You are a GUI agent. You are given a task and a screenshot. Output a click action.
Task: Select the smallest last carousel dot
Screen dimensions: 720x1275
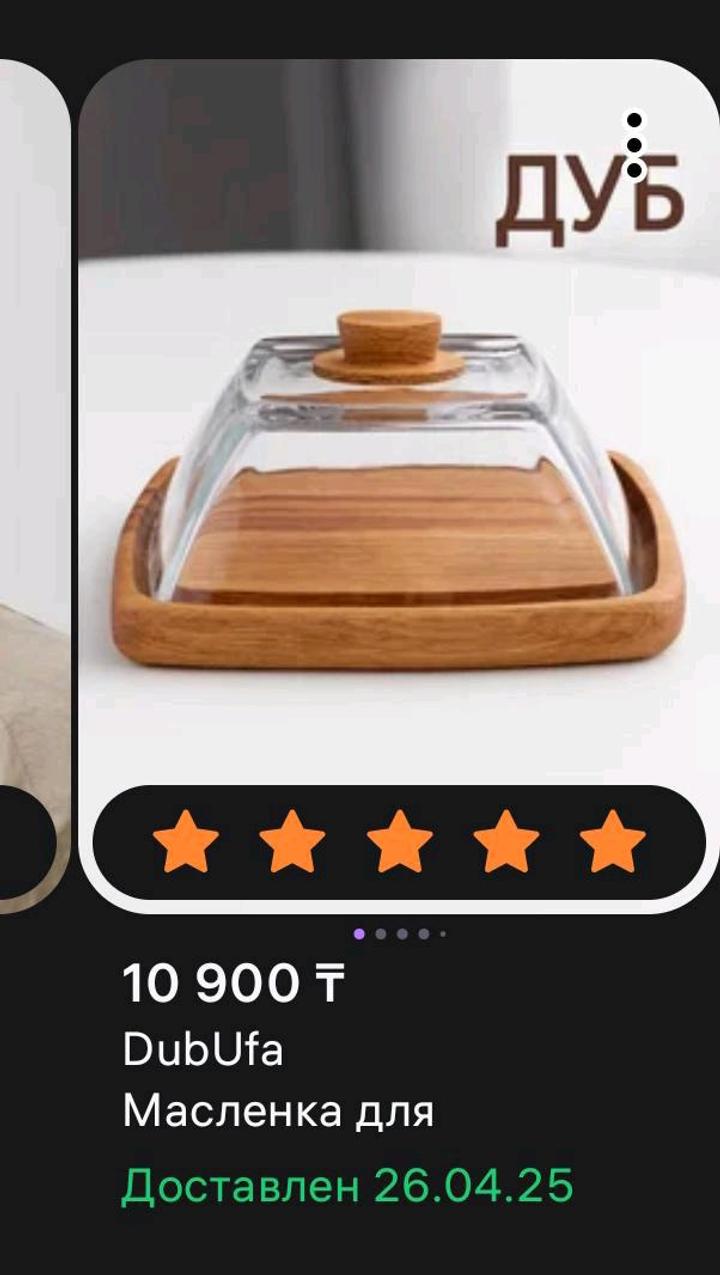pyautogui.click(x=443, y=934)
